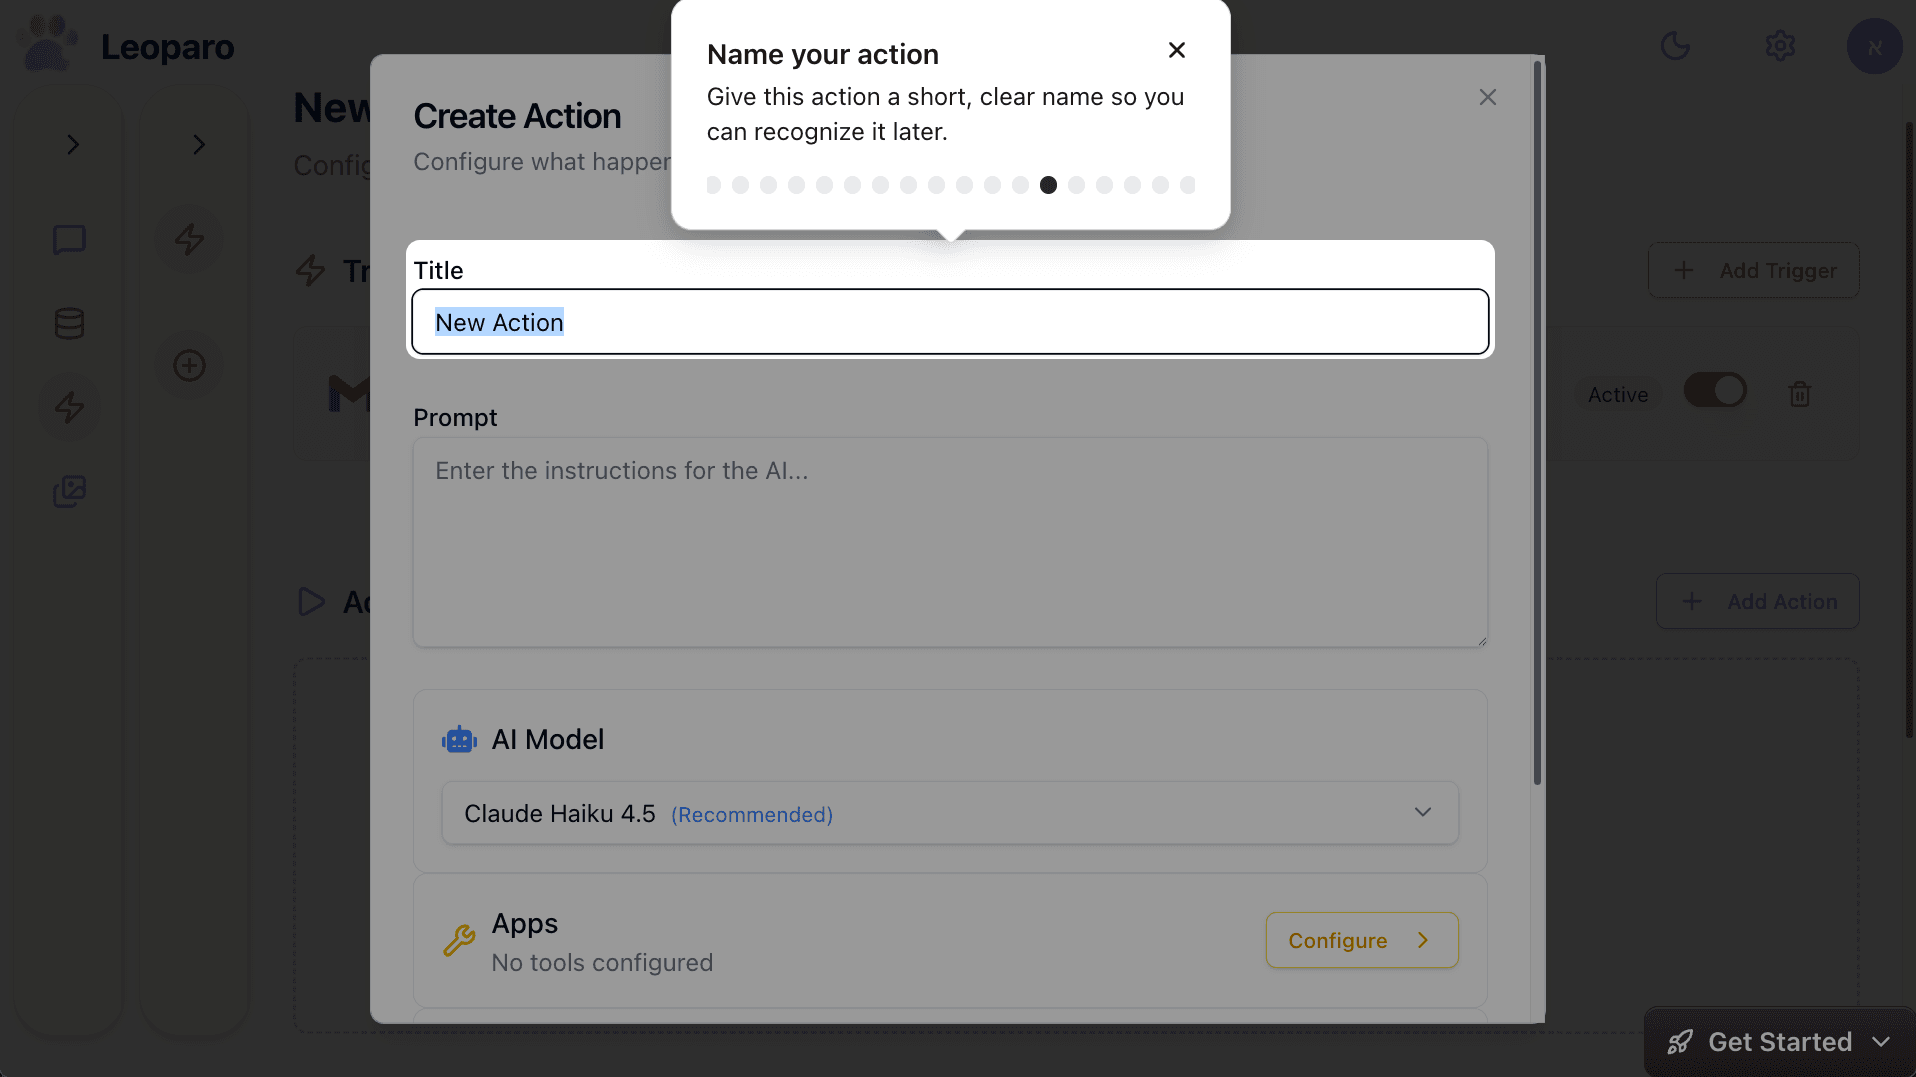Disable the Active toggle for the trigger

point(1714,390)
